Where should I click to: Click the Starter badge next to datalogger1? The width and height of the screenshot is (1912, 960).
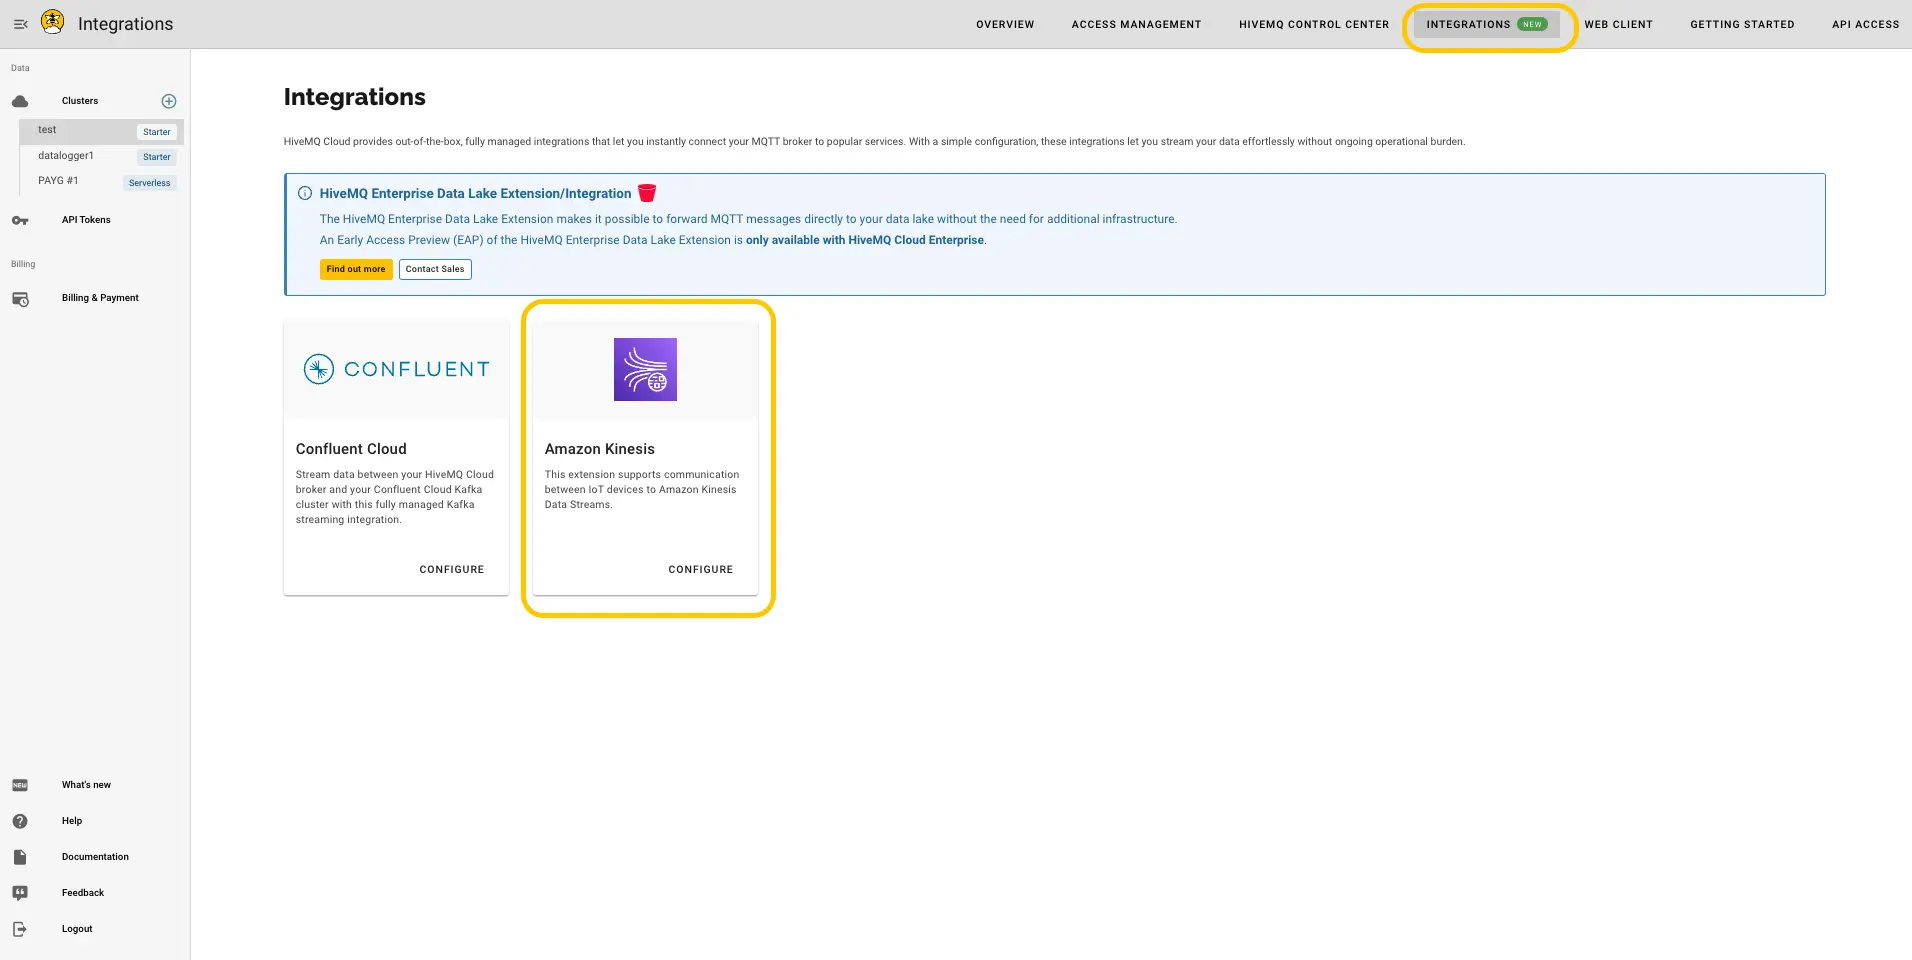pyautogui.click(x=157, y=157)
